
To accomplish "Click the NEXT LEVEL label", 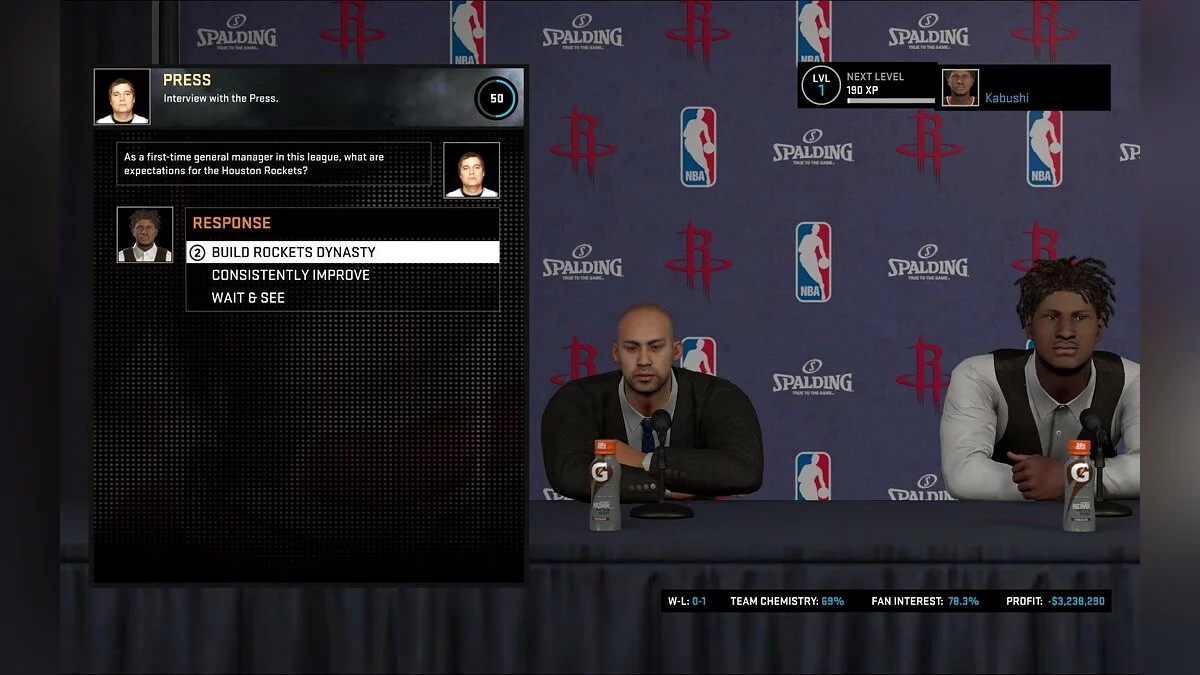I will [x=875, y=76].
